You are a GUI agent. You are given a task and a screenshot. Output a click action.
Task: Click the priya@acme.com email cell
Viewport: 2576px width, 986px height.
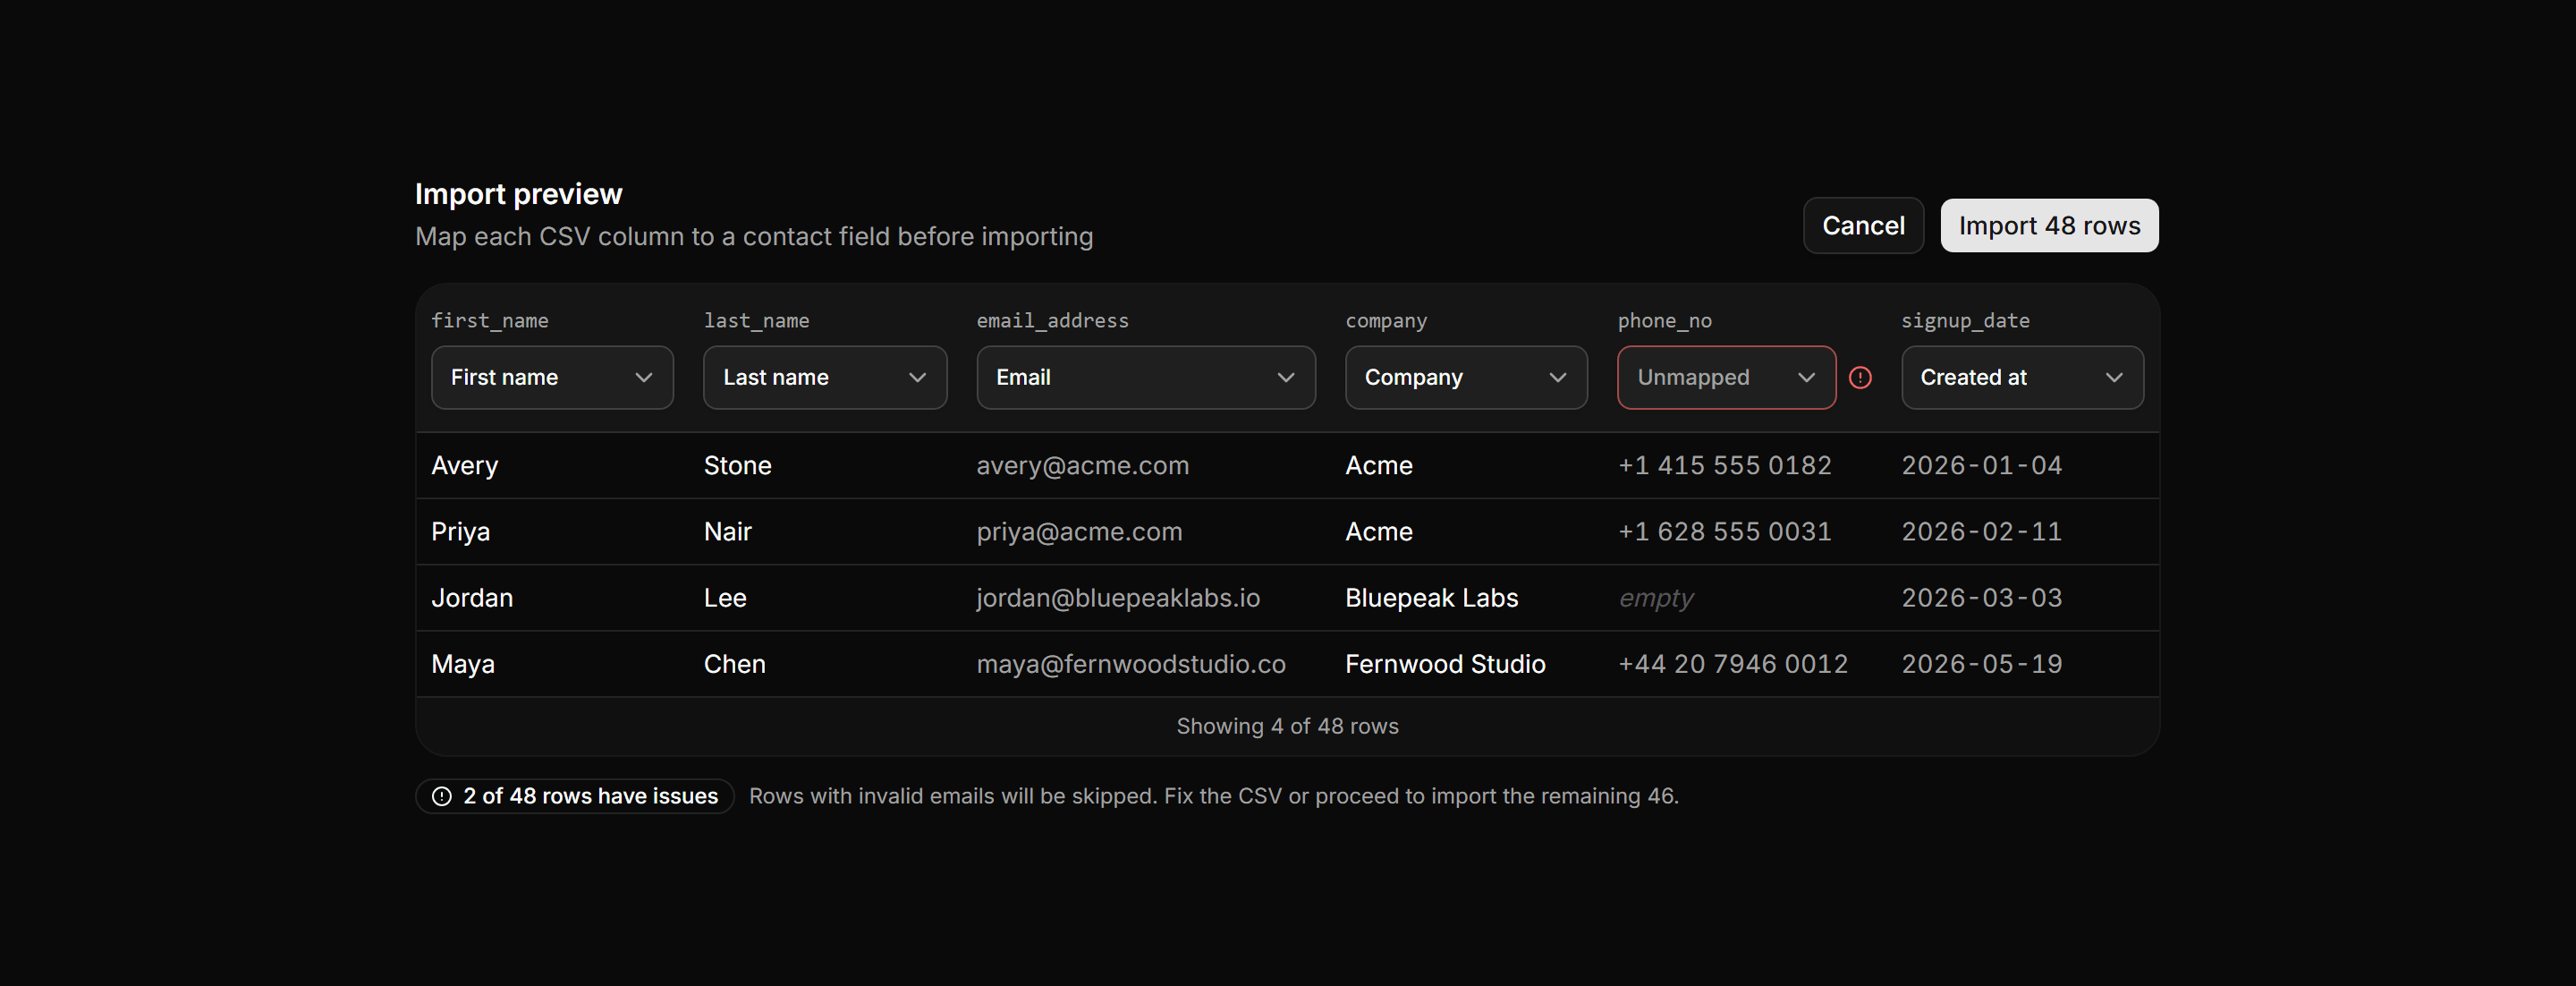(x=1079, y=532)
